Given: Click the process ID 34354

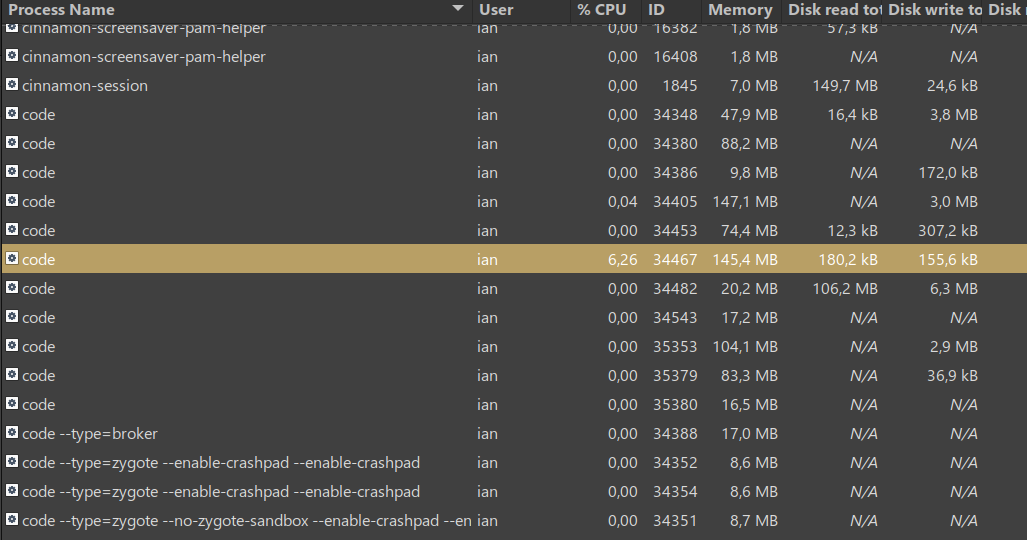Looking at the screenshot, I should (675, 492).
